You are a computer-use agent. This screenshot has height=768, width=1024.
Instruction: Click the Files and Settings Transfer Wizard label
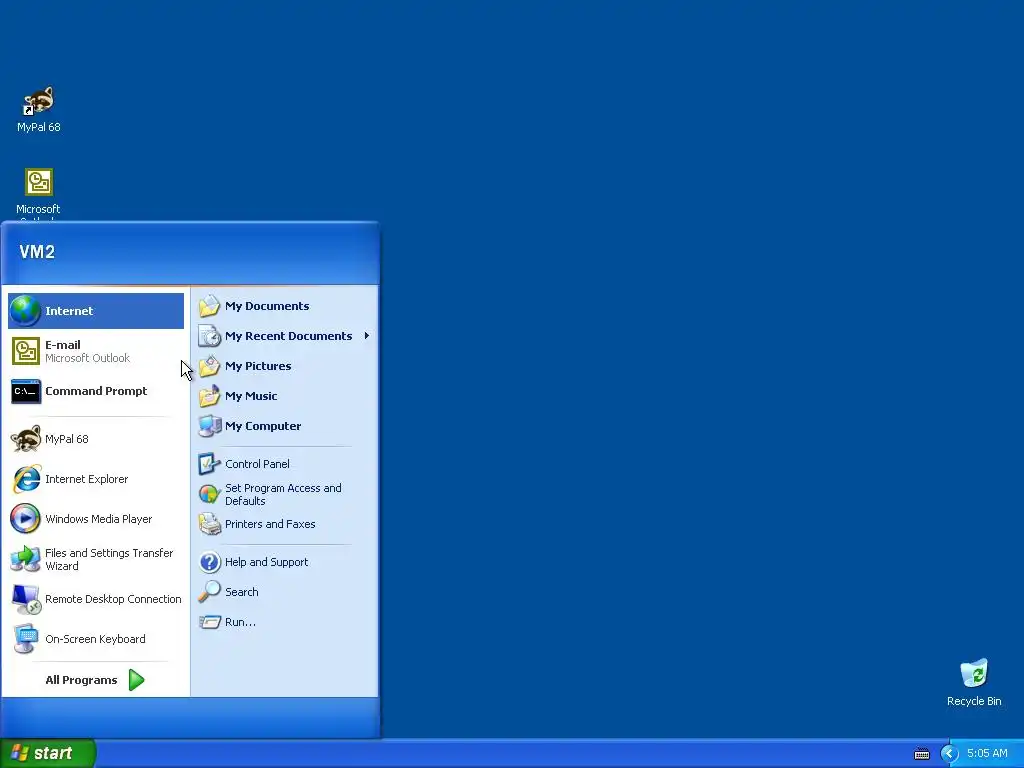(x=109, y=559)
